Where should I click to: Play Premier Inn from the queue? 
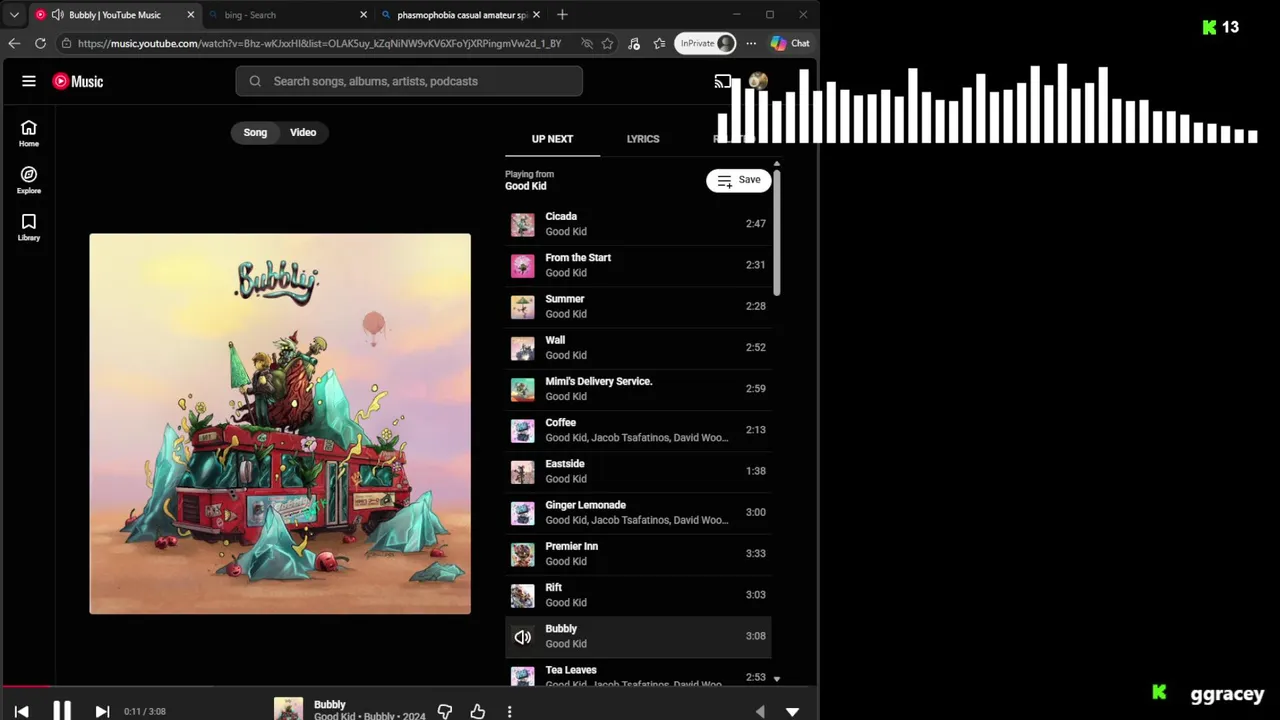(x=638, y=553)
